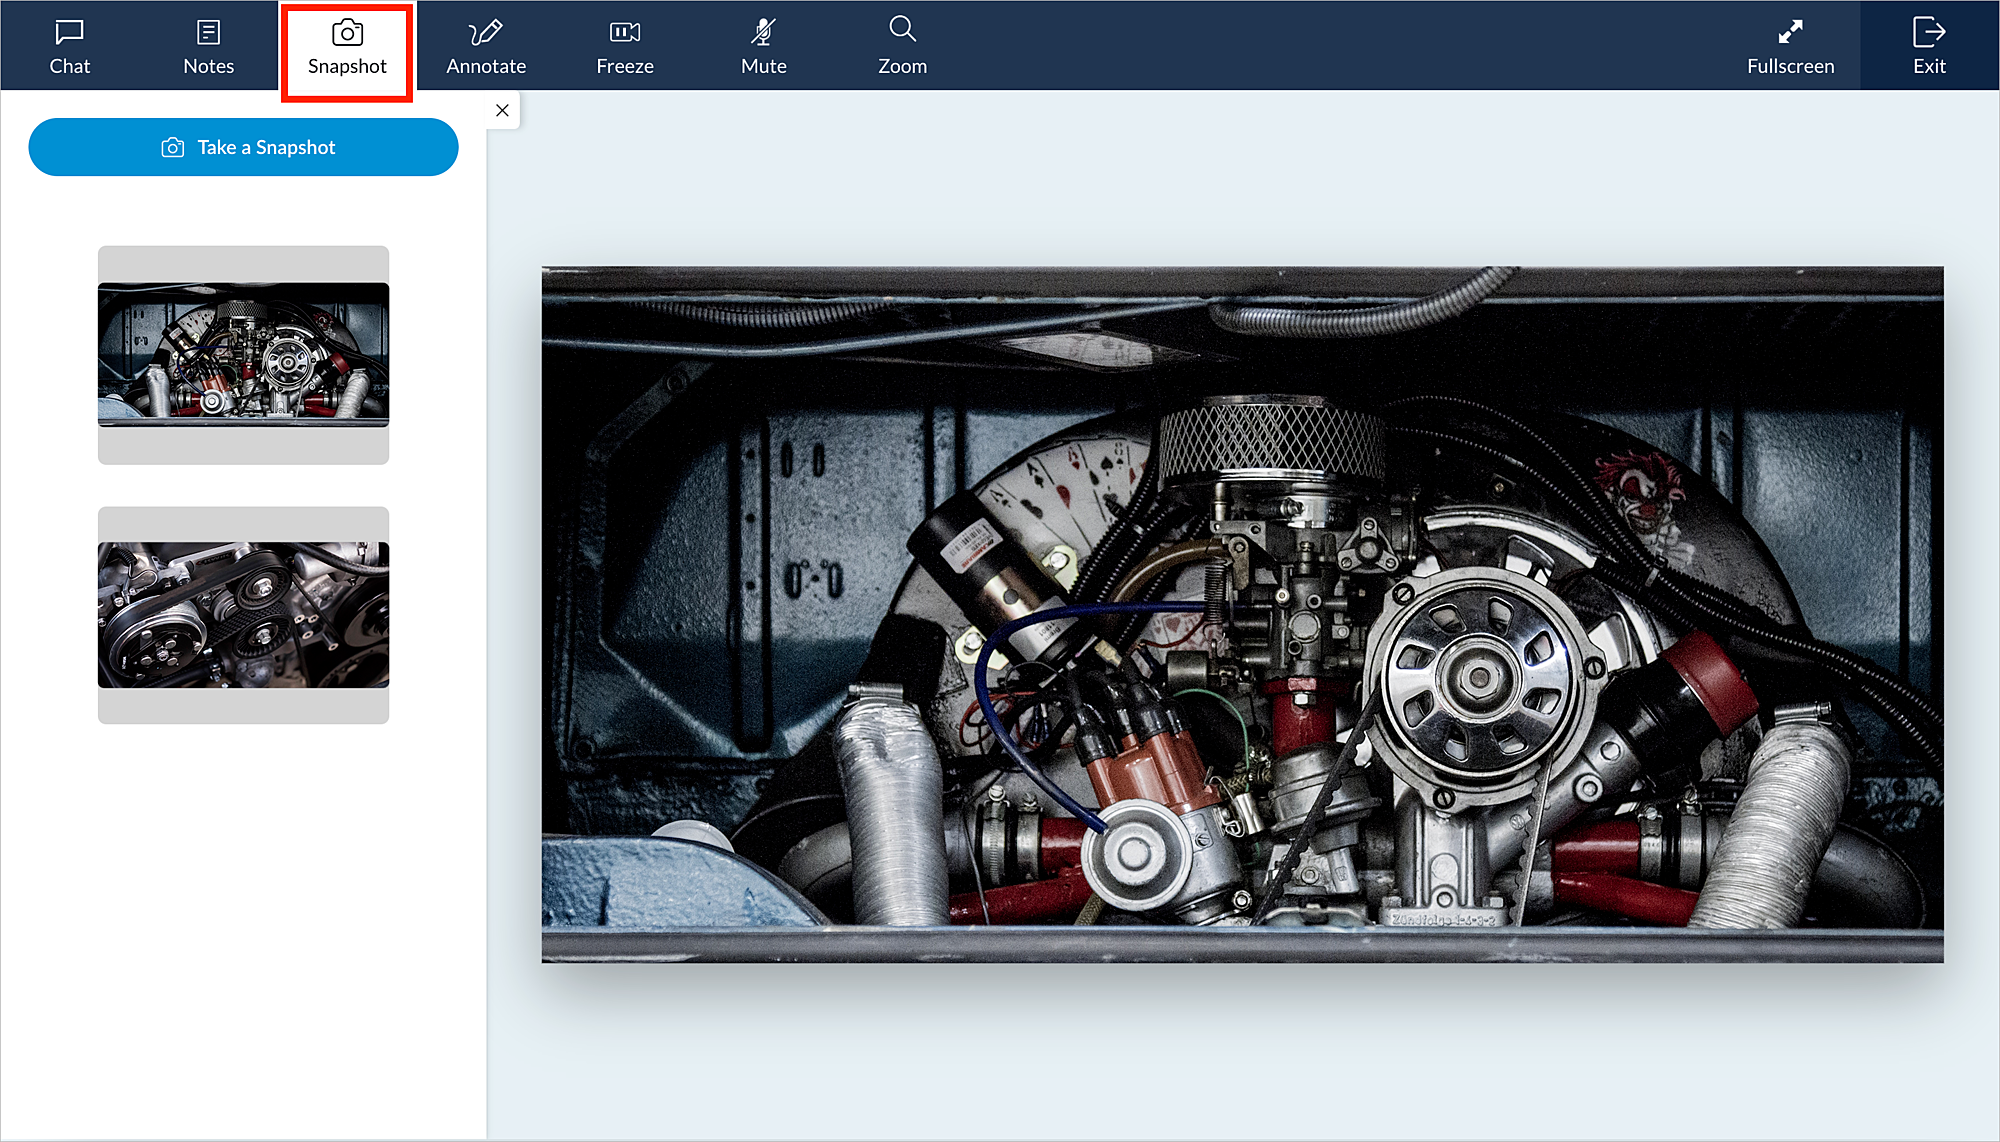Click the Fullscreen label text
The image size is (2000, 1142).
tap(1790, 66)
